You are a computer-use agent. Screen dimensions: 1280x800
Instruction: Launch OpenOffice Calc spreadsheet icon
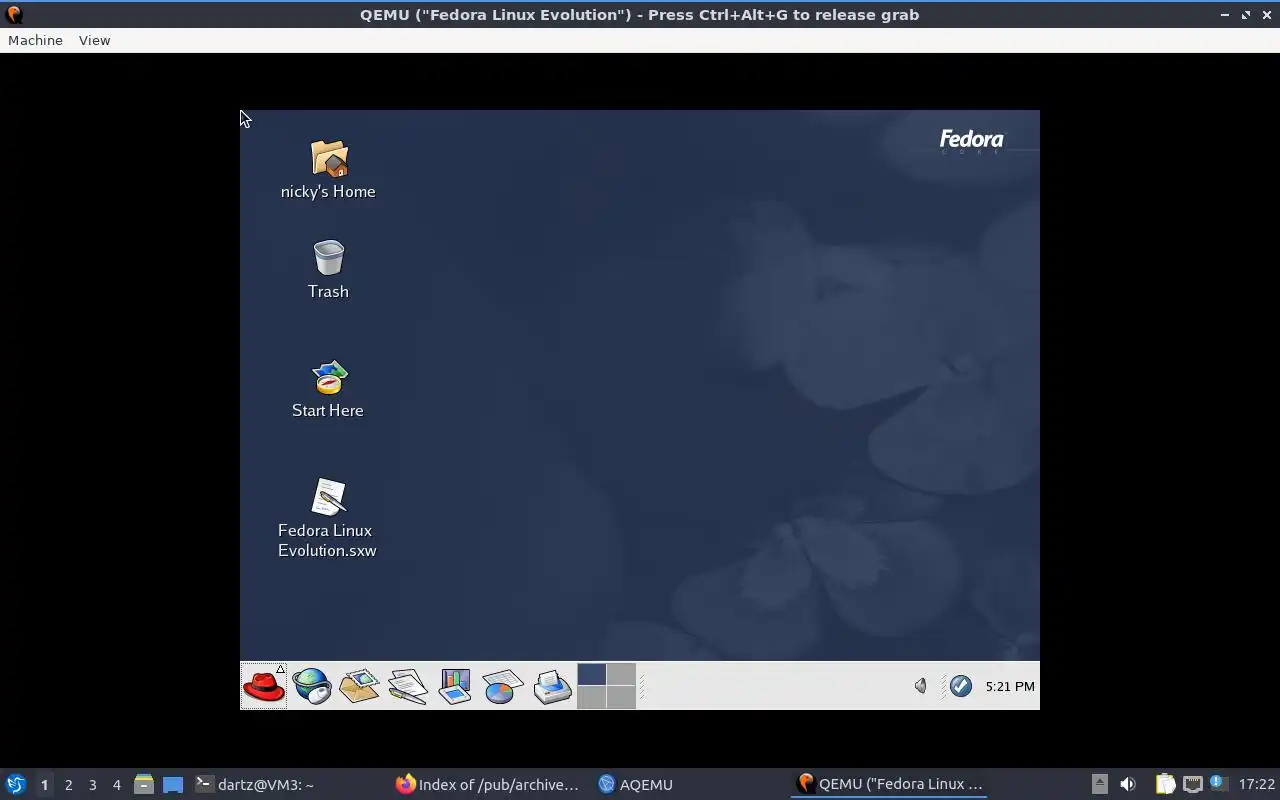(x=503, y=686)
